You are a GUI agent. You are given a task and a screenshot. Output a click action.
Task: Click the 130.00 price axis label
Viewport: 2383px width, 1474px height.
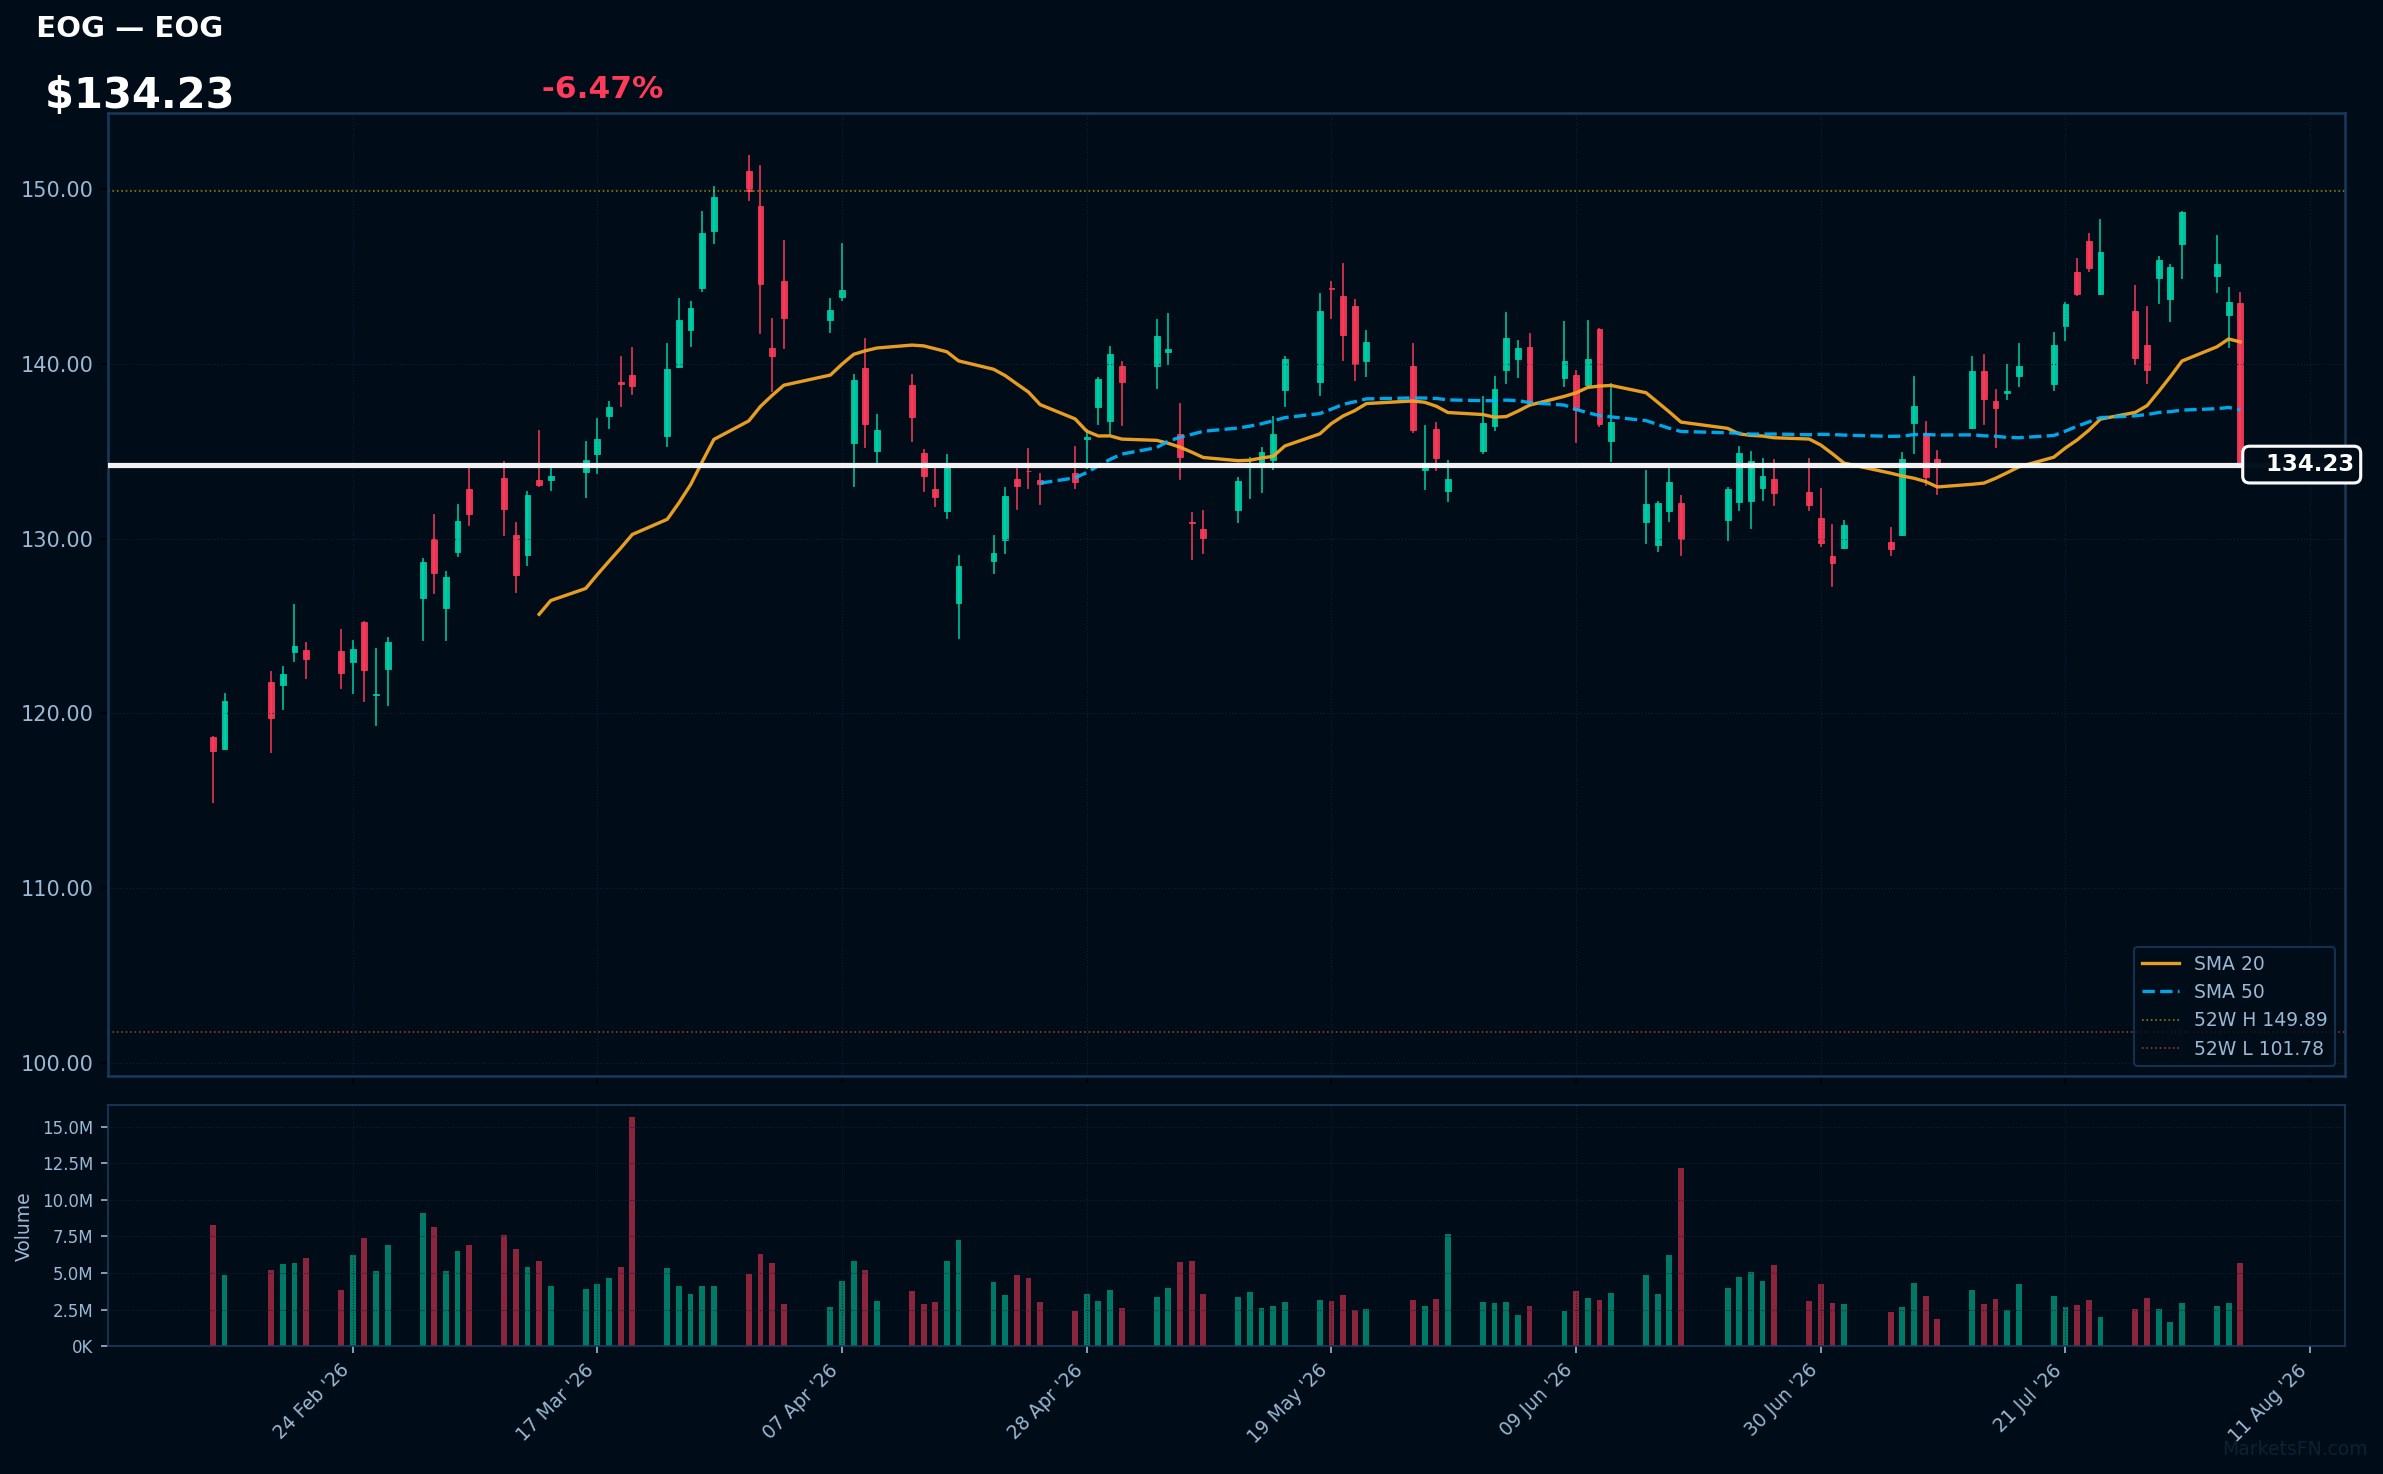(57, 540)
